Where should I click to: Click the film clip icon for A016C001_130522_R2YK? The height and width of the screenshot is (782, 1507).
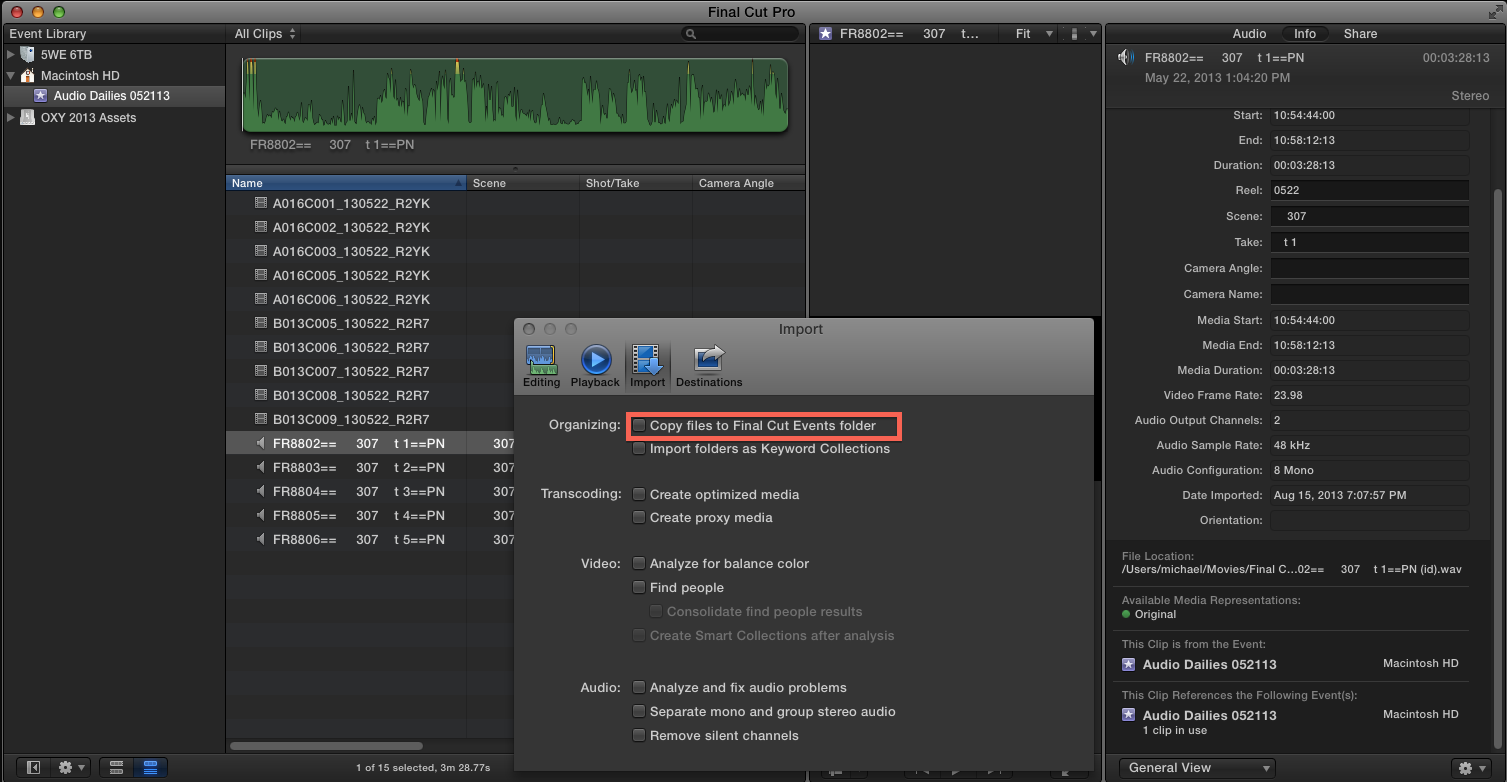pyautogui.click(x=261, y=203)
